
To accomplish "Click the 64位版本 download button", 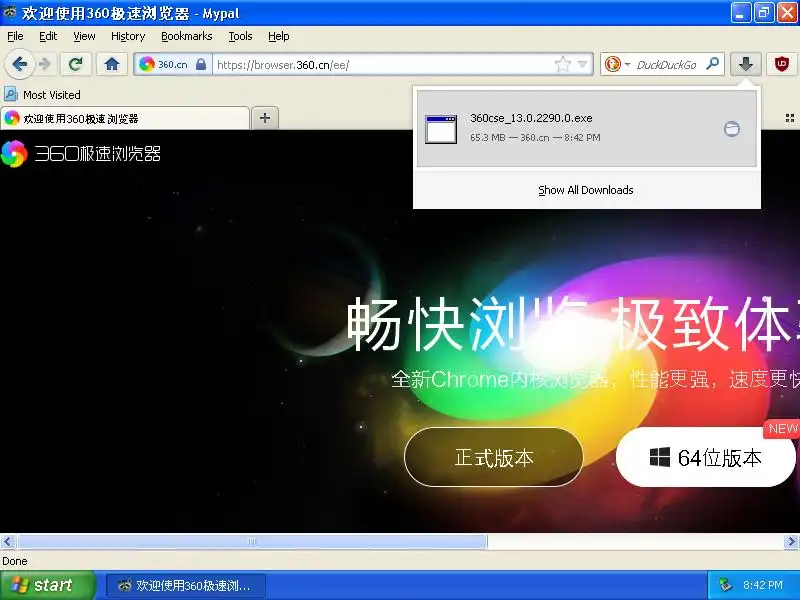I will (705, 457).
